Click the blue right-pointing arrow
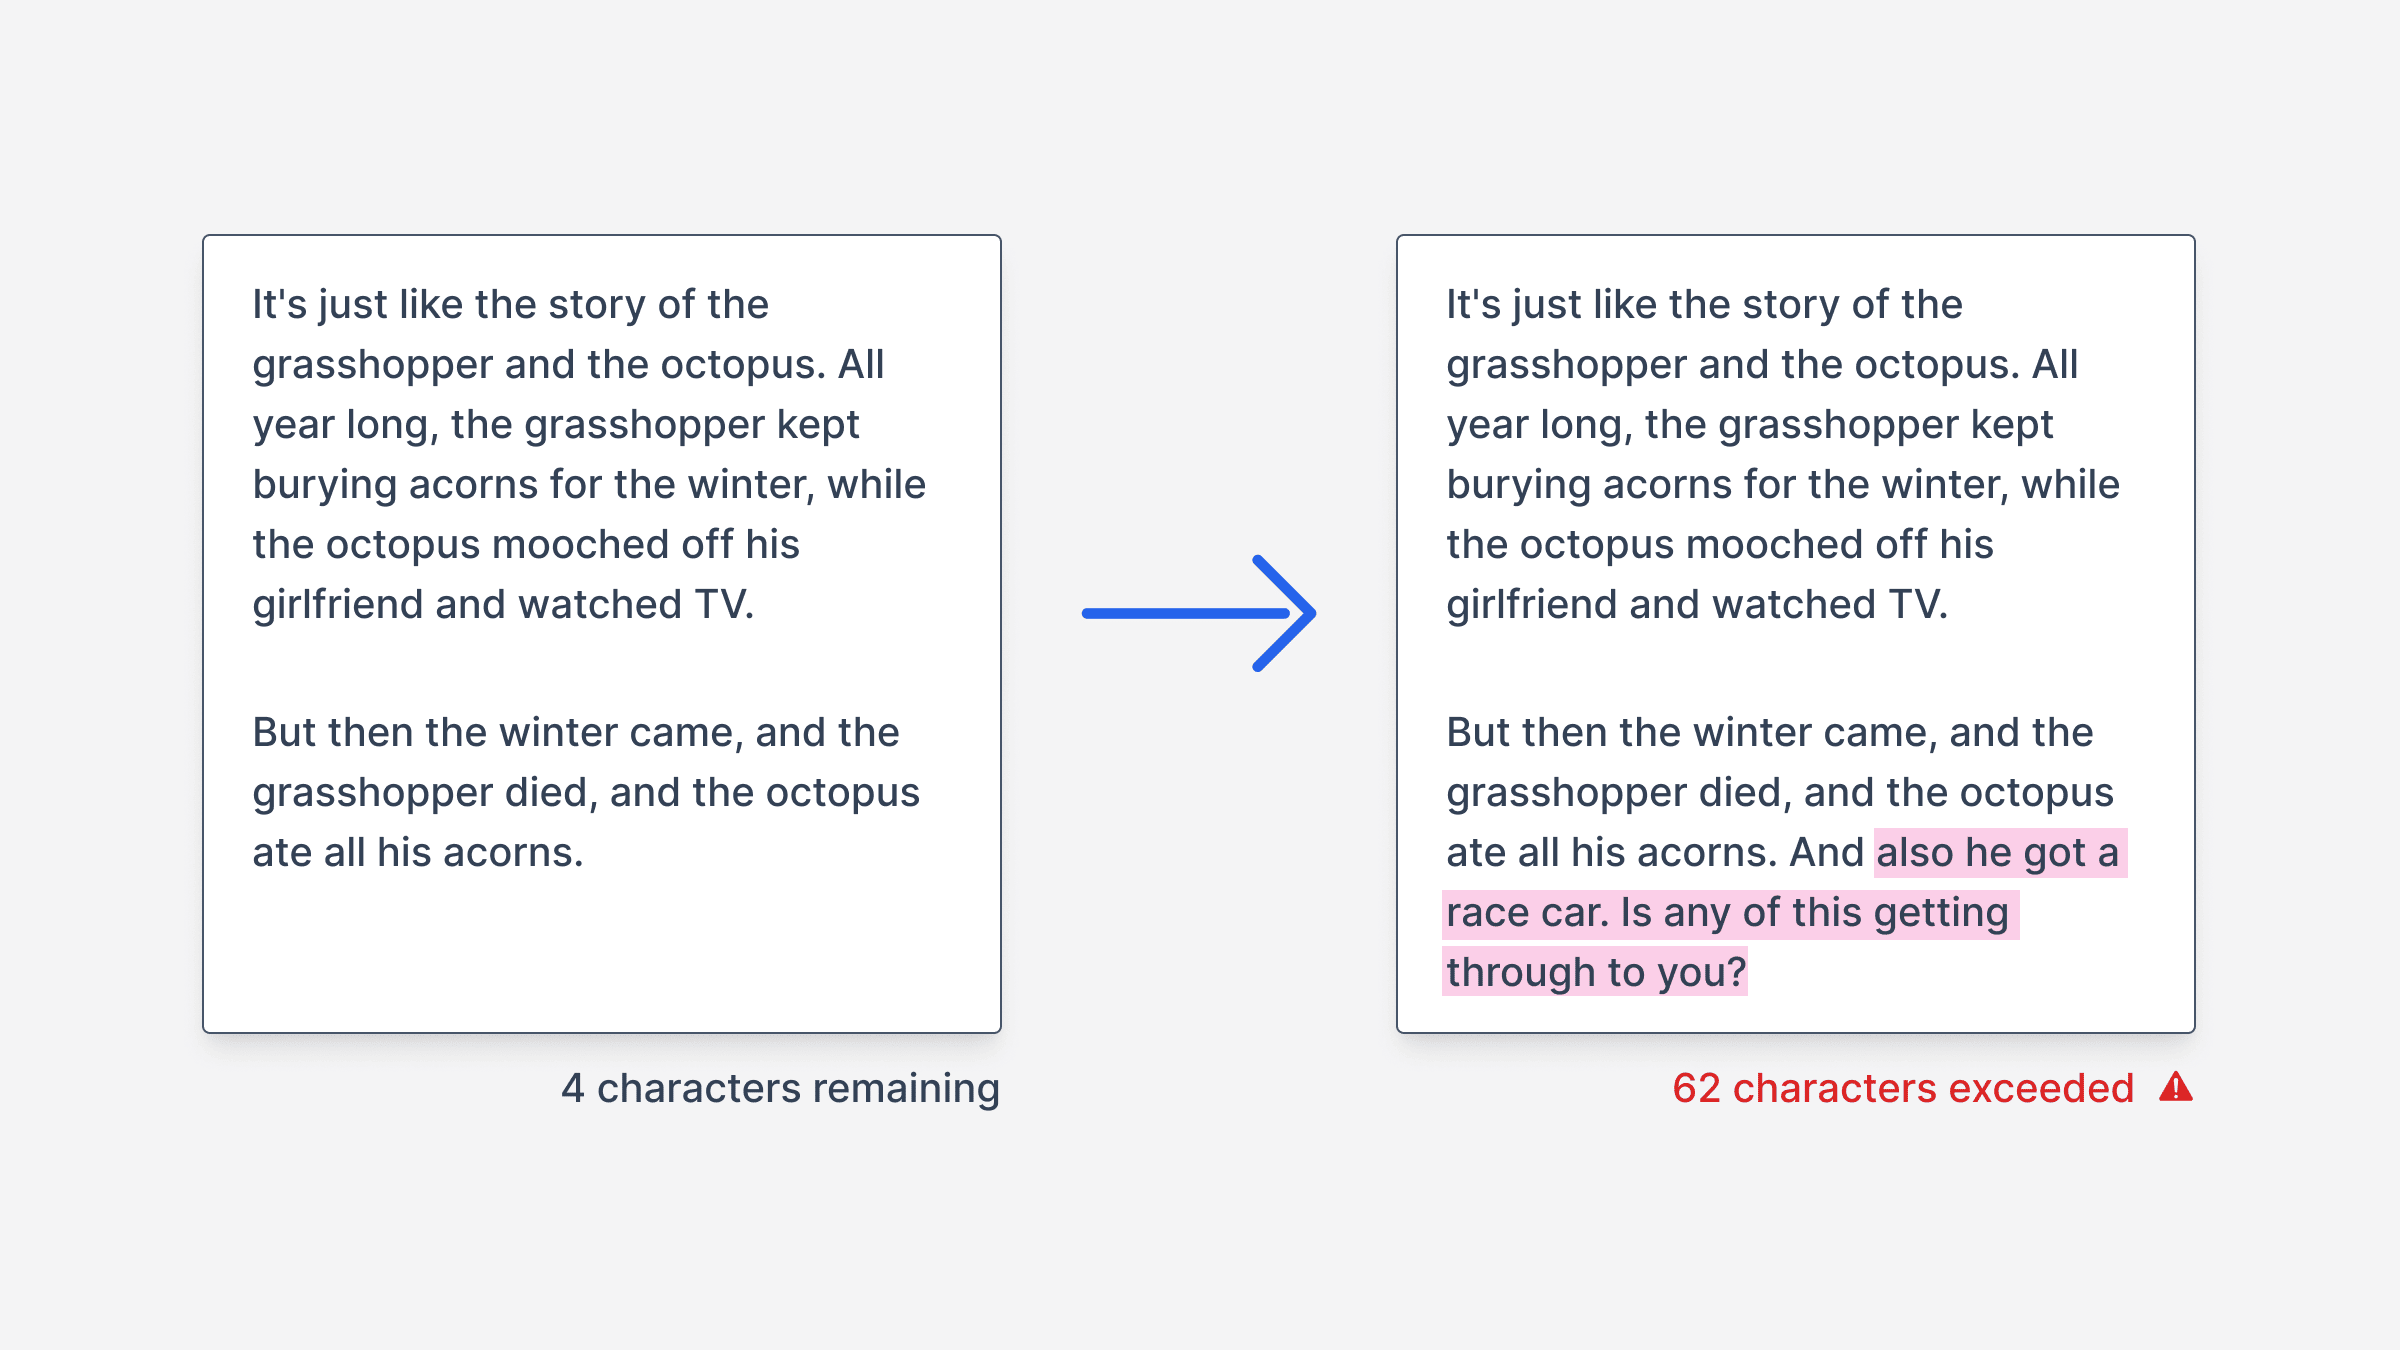The image size is (2400, 1350). tap(1199, 613)
